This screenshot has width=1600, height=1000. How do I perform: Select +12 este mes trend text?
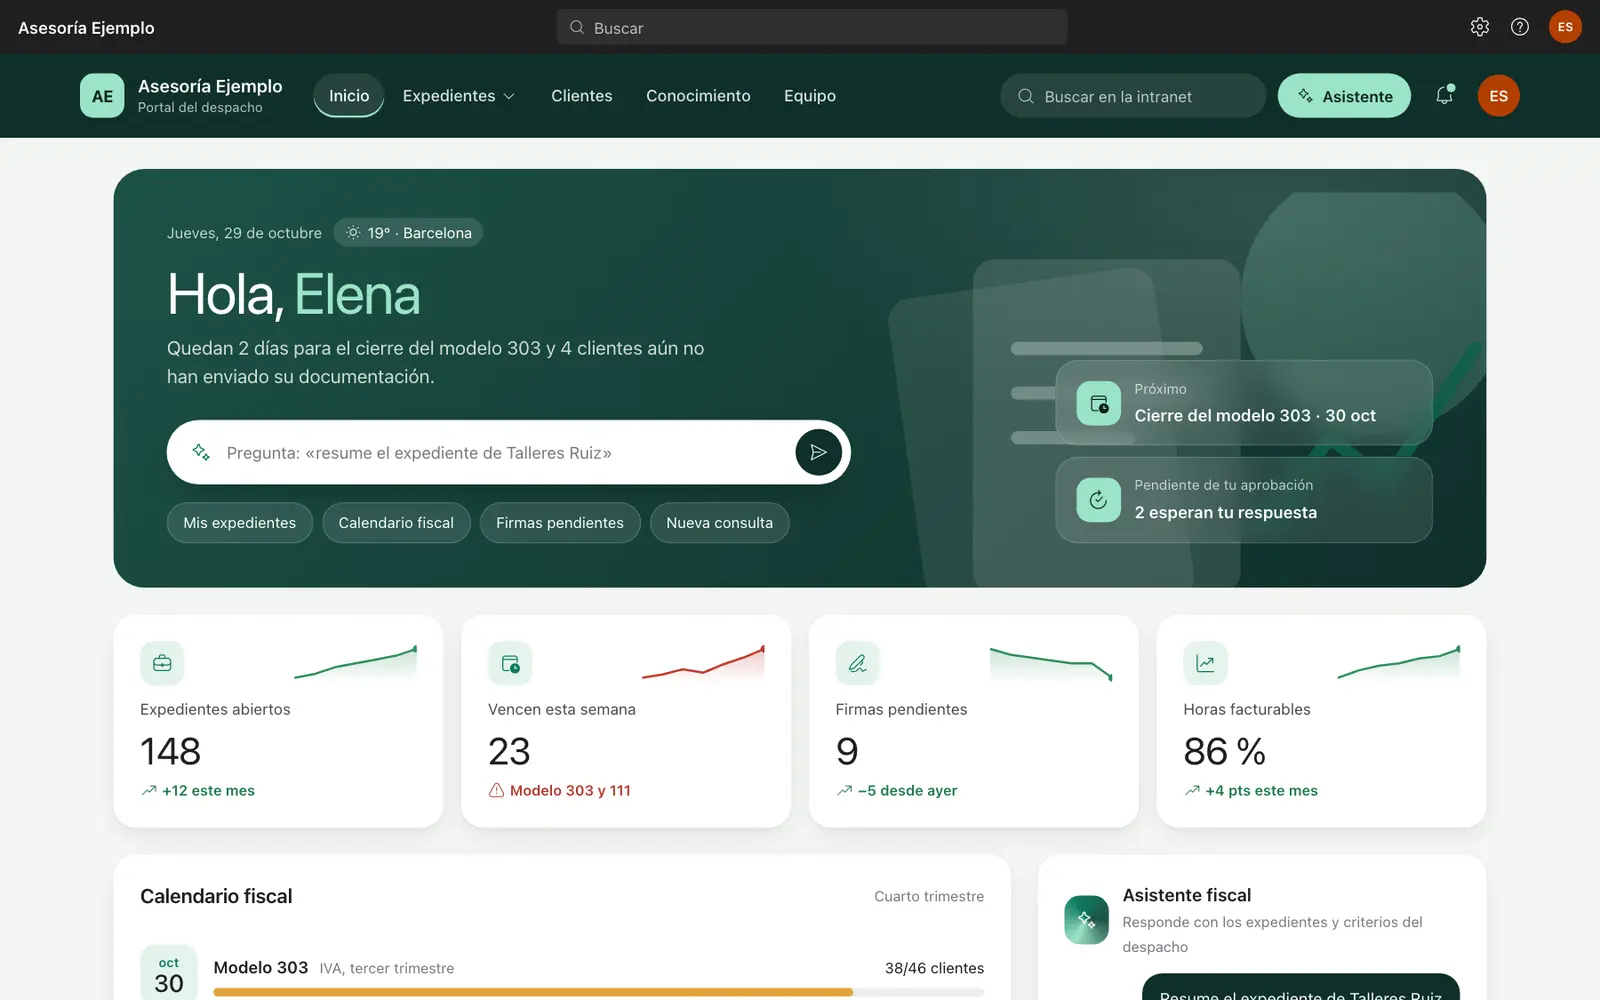(x=208, y=790)
